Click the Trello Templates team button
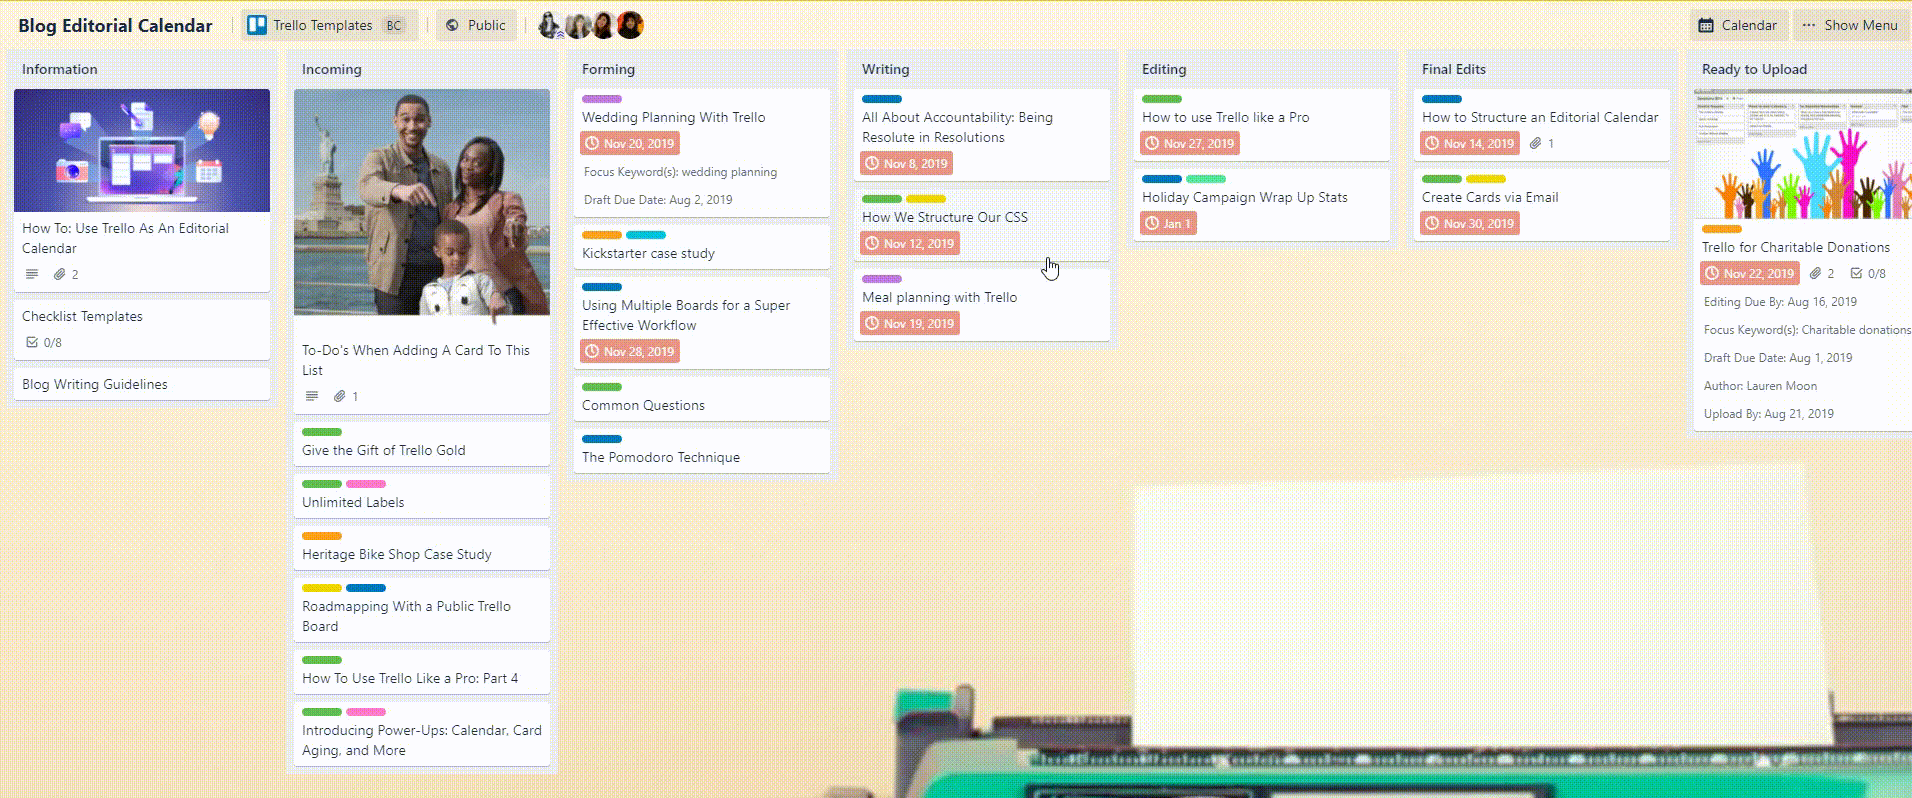1912x798 pixels. [329, 25]
